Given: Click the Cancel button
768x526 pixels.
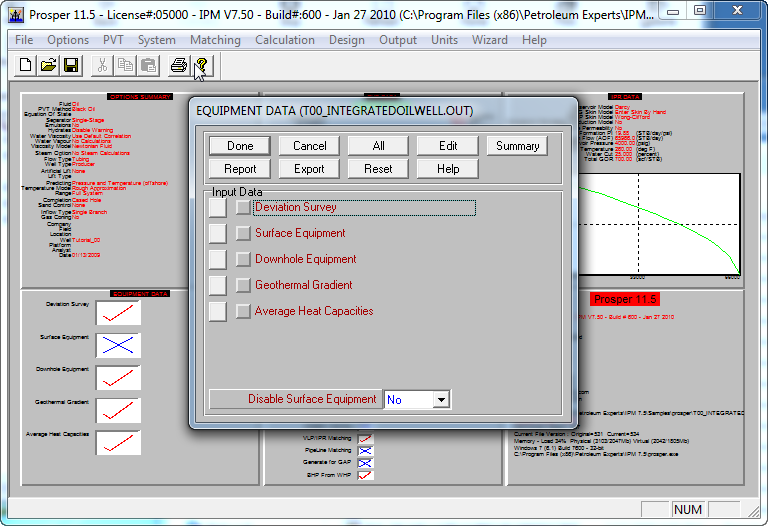Looking at the screenshot, I should click(310, 146).
